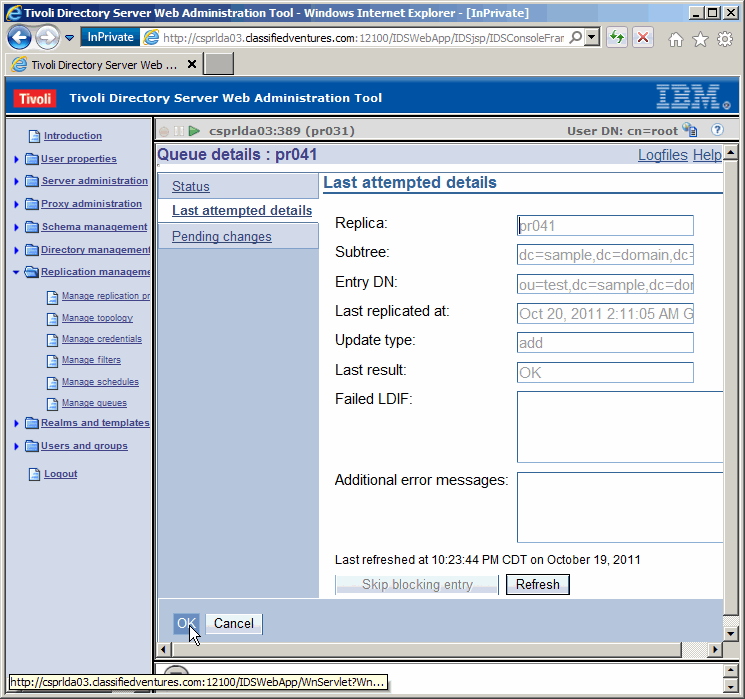Click inside the Failed LDIF text area
The height and width of the screenshot is (699, 745).
[x=619, y=427]
